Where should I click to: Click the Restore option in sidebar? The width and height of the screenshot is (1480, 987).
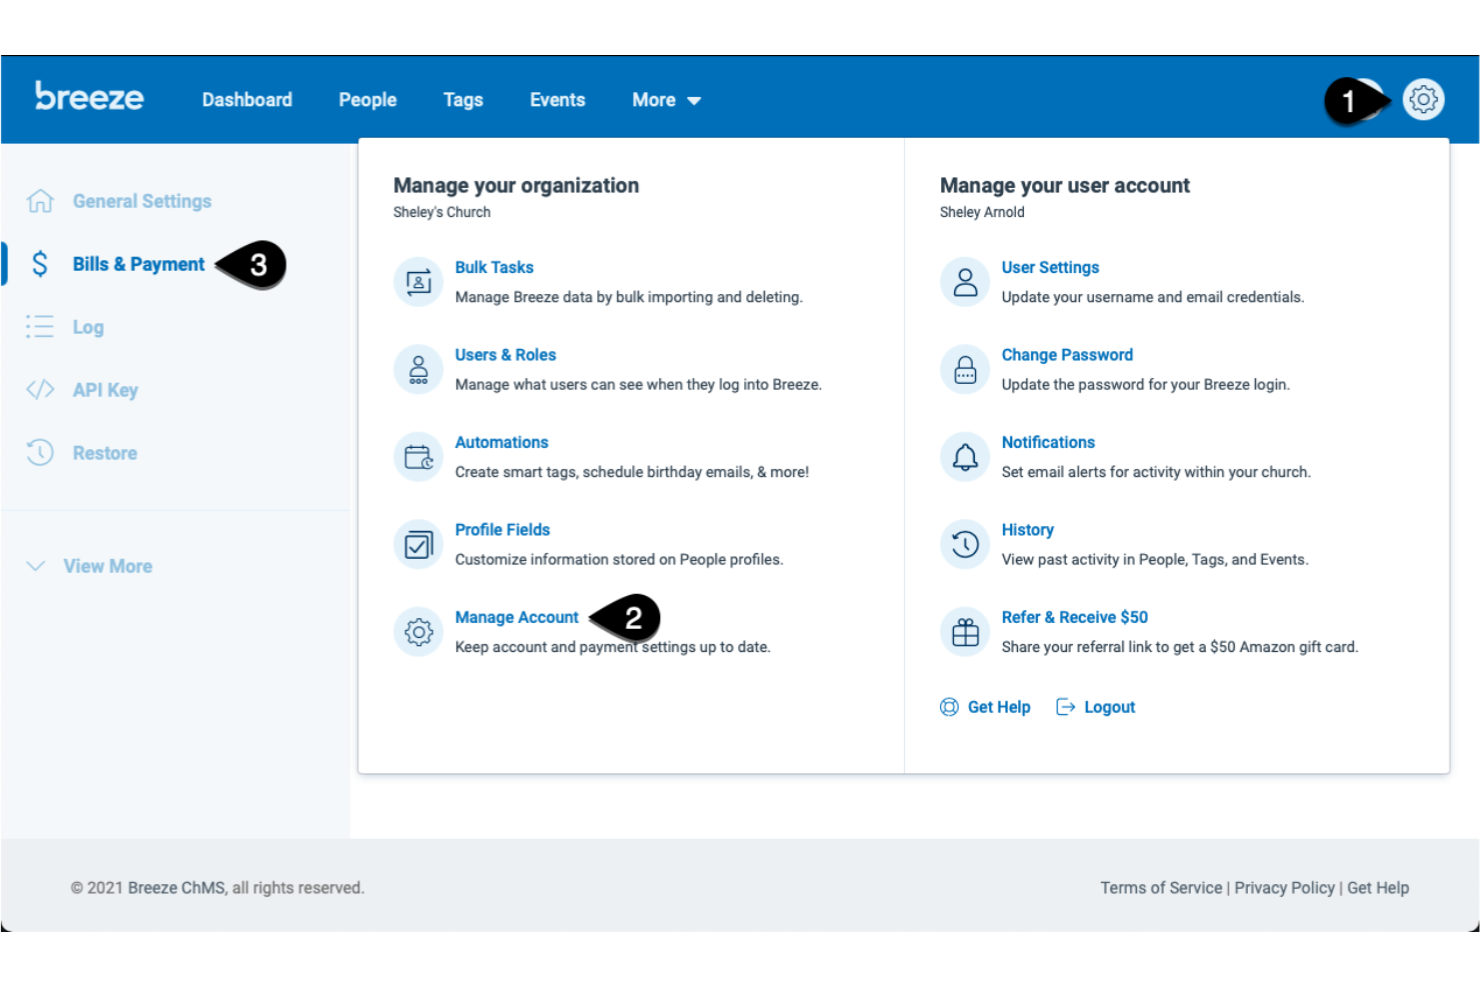106,452
